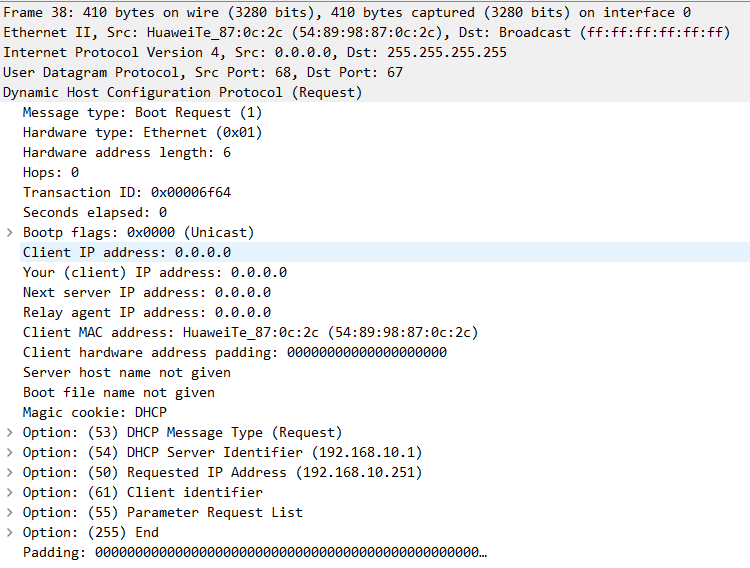
Task: Select the highlighted Client IP address row
Action: tap(127, 252)
